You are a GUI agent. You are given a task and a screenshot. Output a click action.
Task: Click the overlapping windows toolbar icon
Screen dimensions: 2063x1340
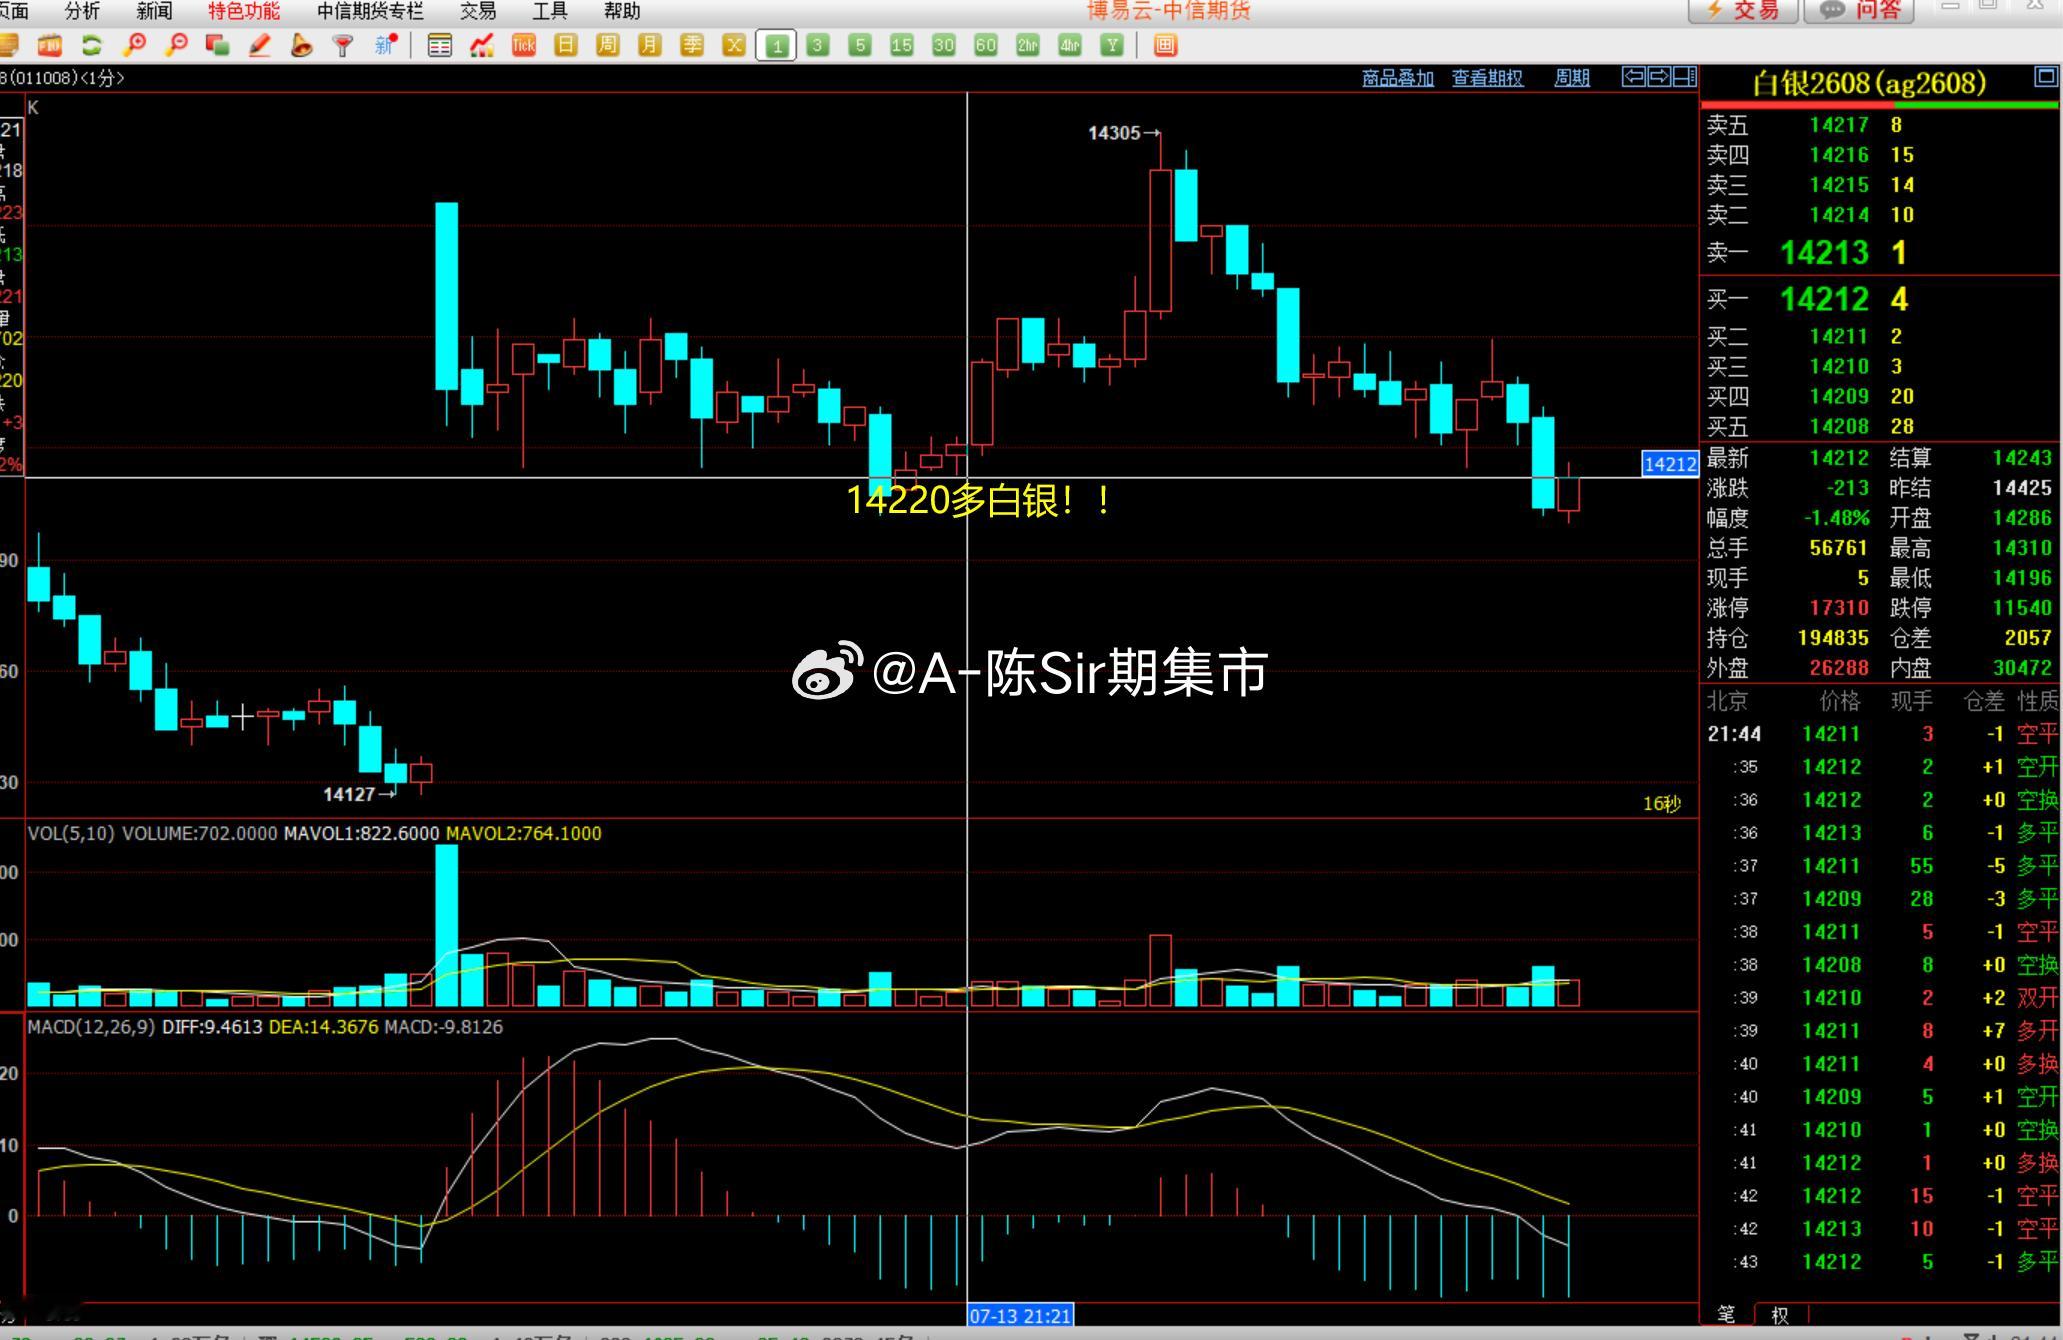[x=217, y=45]
